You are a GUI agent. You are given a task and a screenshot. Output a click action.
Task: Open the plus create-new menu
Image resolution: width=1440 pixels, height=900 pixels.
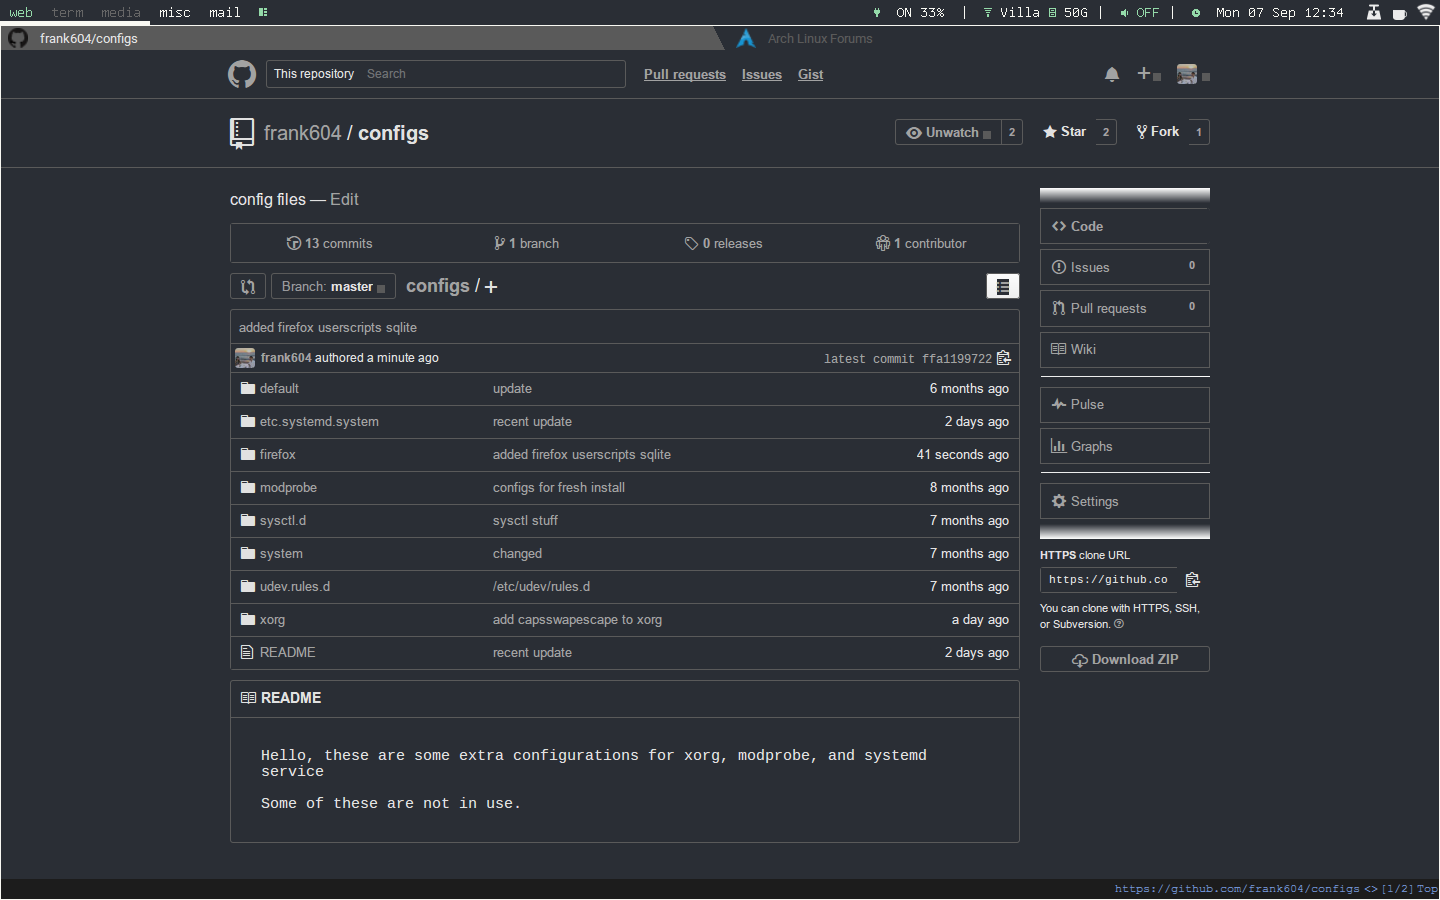point(1149,74)
